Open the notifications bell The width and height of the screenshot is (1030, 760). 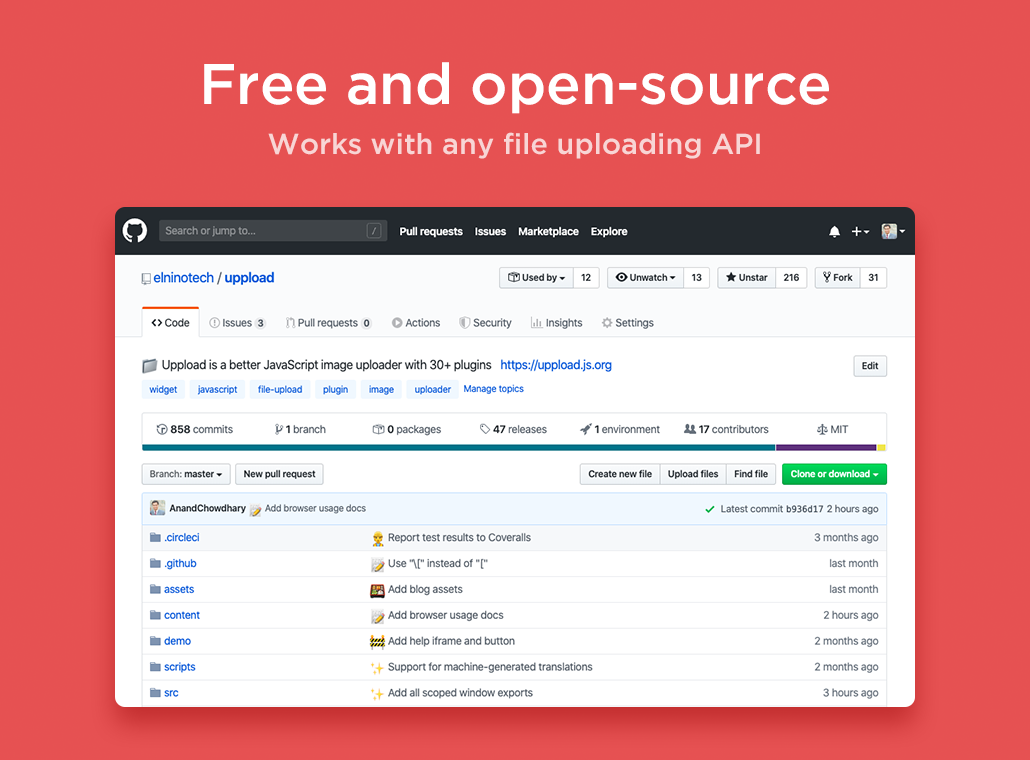(834, 231)
